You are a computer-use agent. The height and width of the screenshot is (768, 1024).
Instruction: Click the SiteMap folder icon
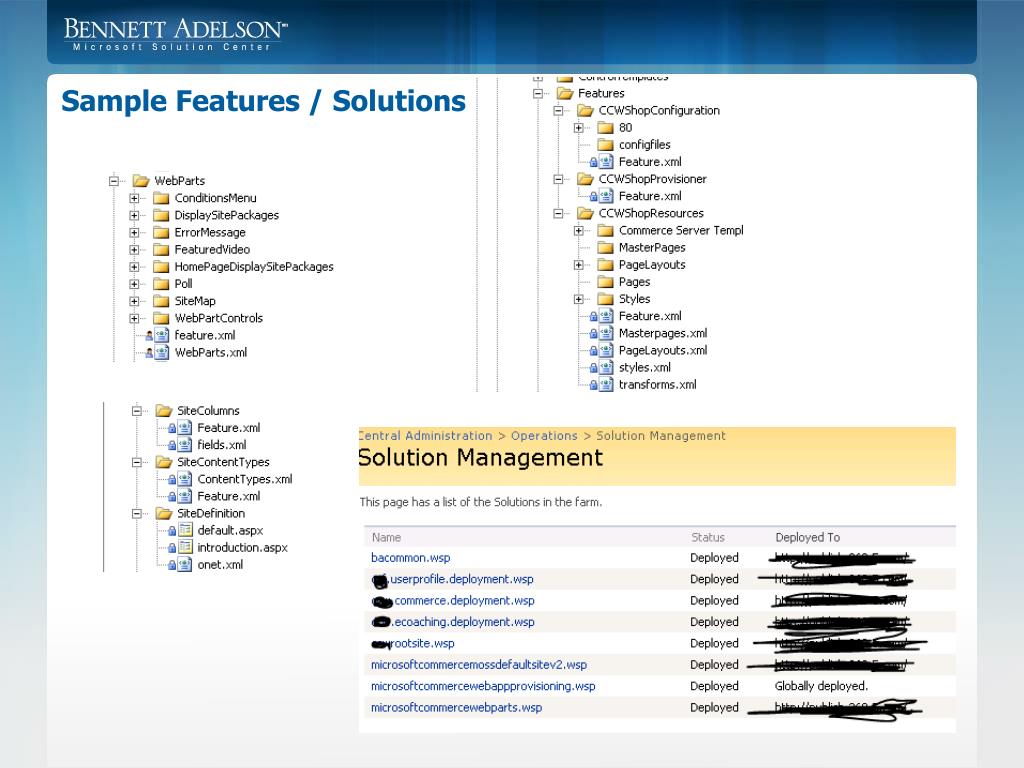[161, 301]
